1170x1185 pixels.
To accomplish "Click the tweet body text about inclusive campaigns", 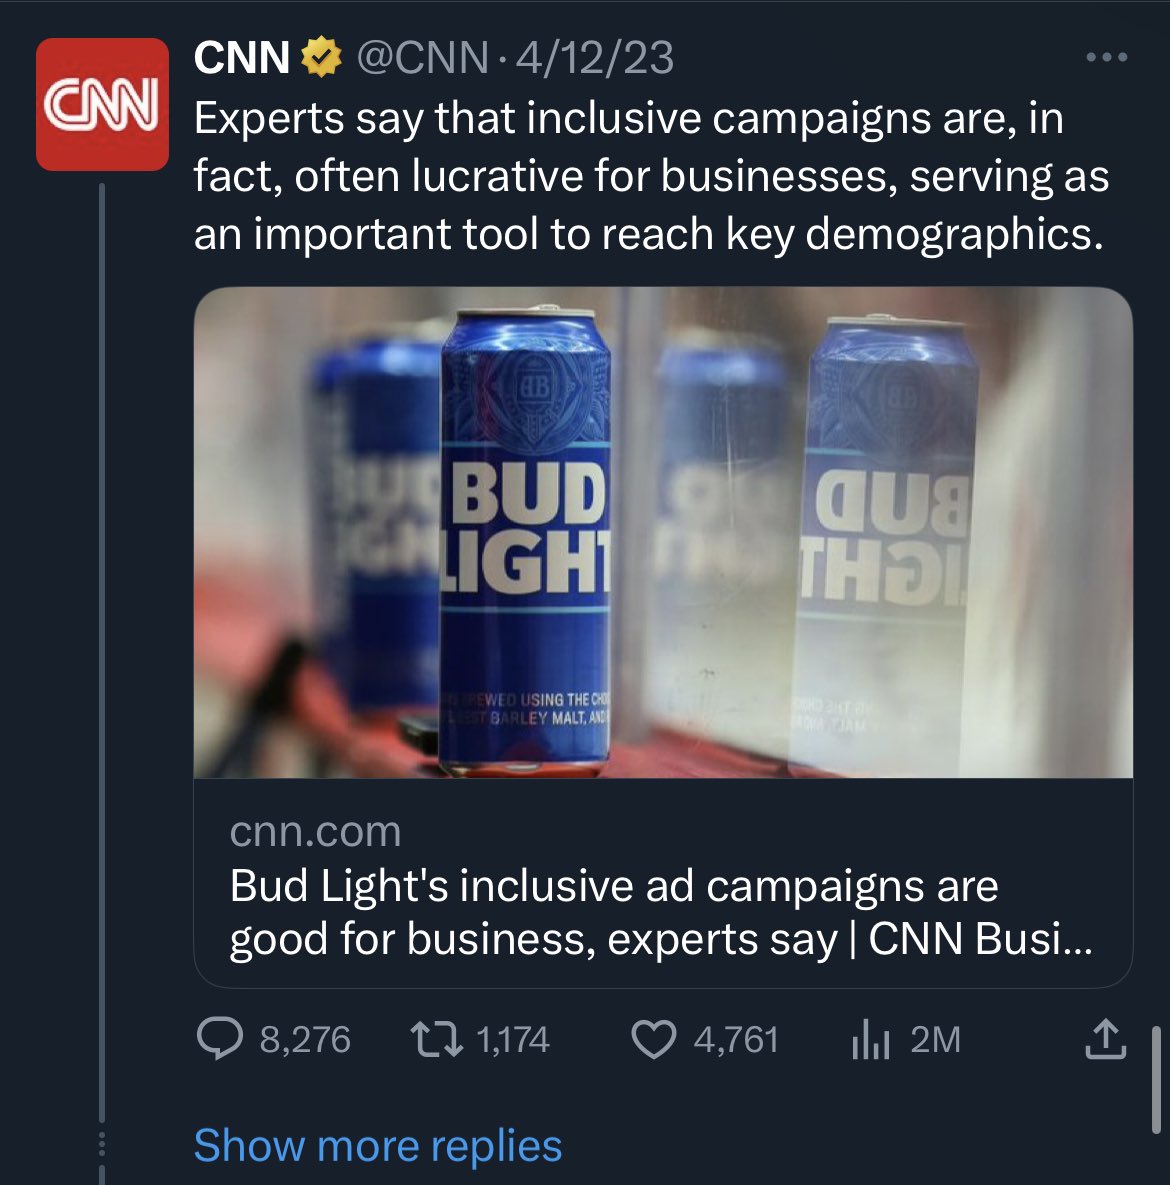I will coord(650,176).
